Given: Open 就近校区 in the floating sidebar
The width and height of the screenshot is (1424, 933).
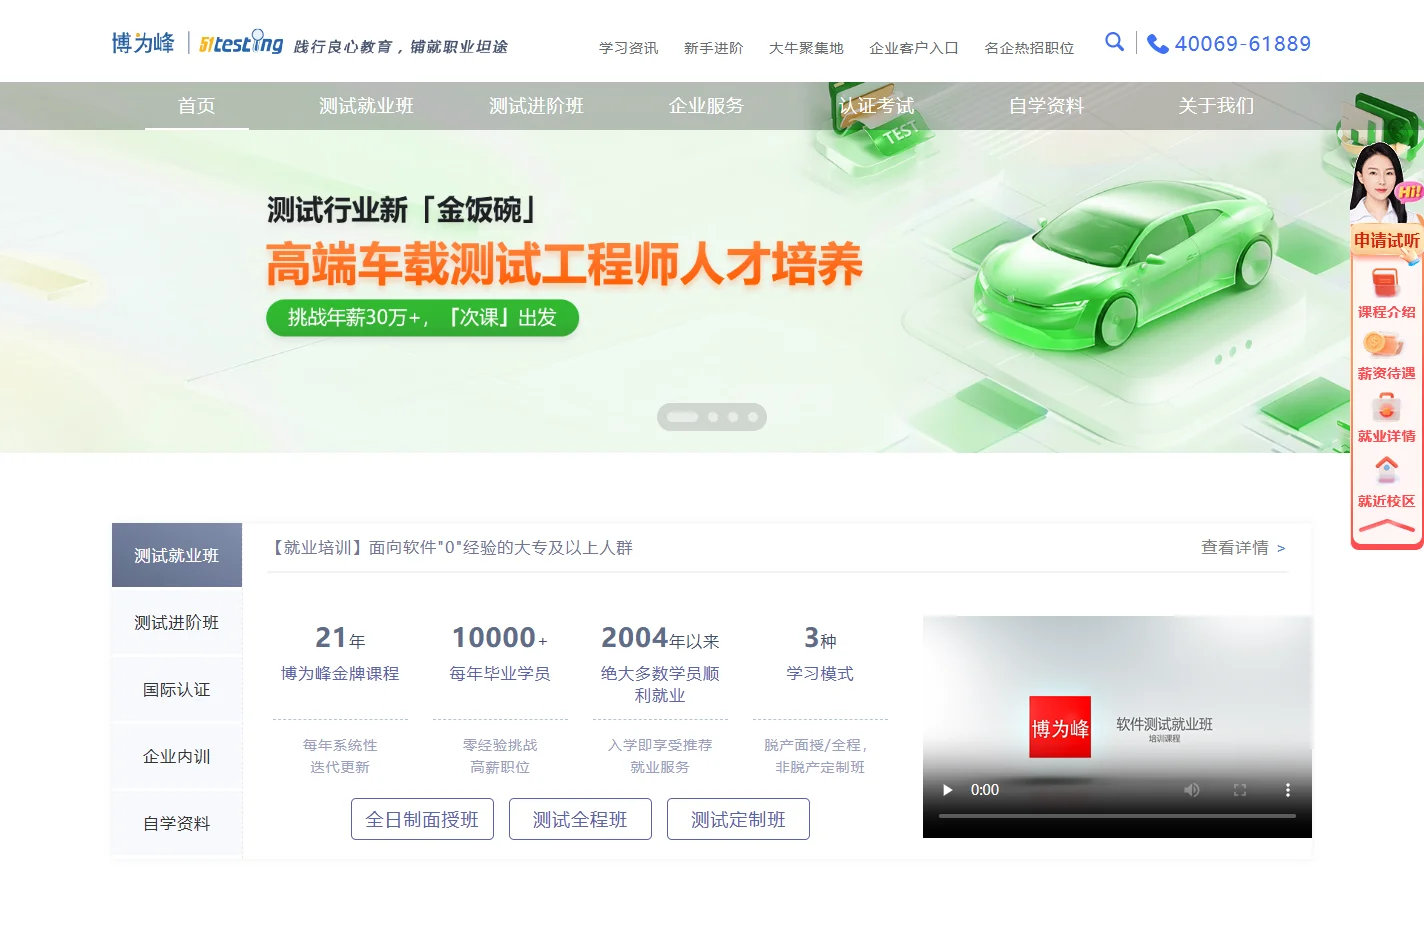Looking at the screenshot, I should coord(1386,483).
